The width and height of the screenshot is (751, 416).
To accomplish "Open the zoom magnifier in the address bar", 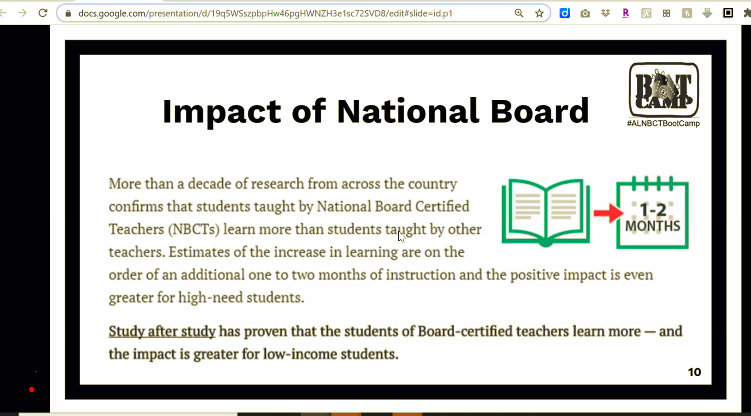I will click(519, 13).
